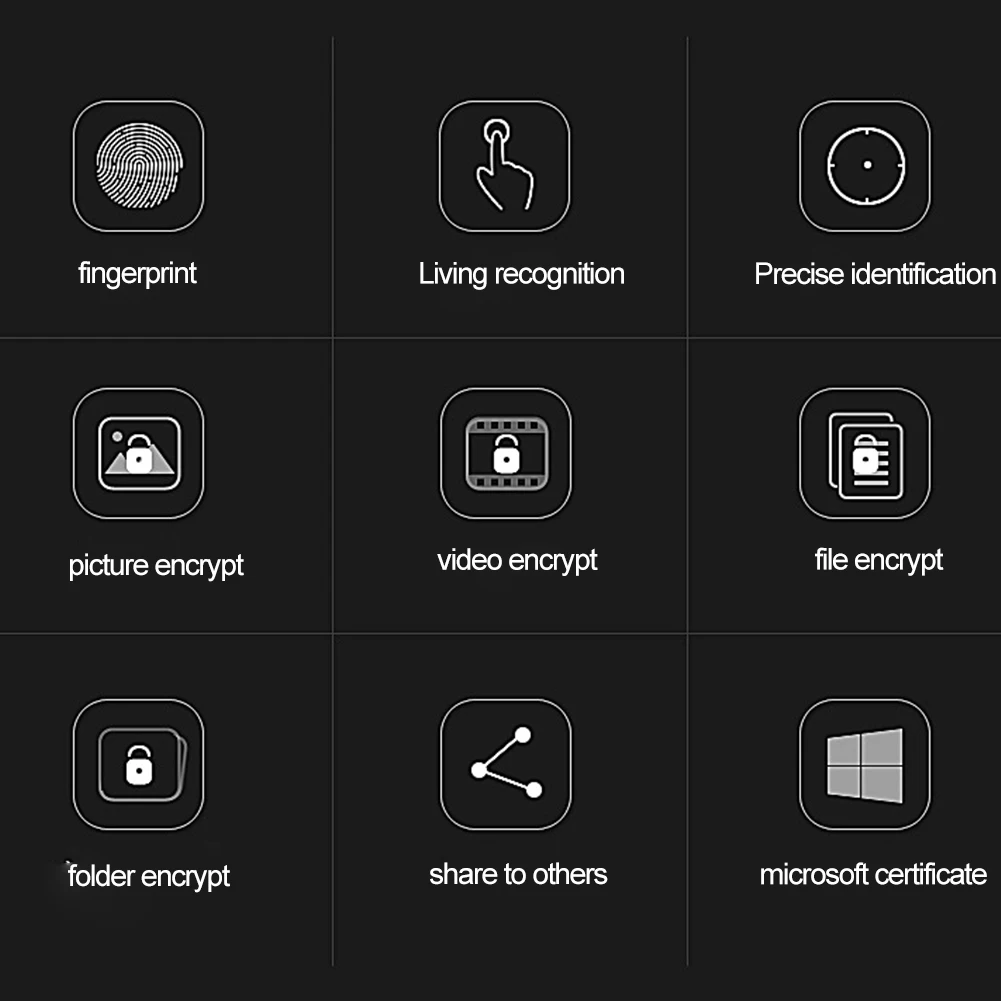Select the "video encrypt" caption
The image size is (1001, 1001).
coord(517,561)
